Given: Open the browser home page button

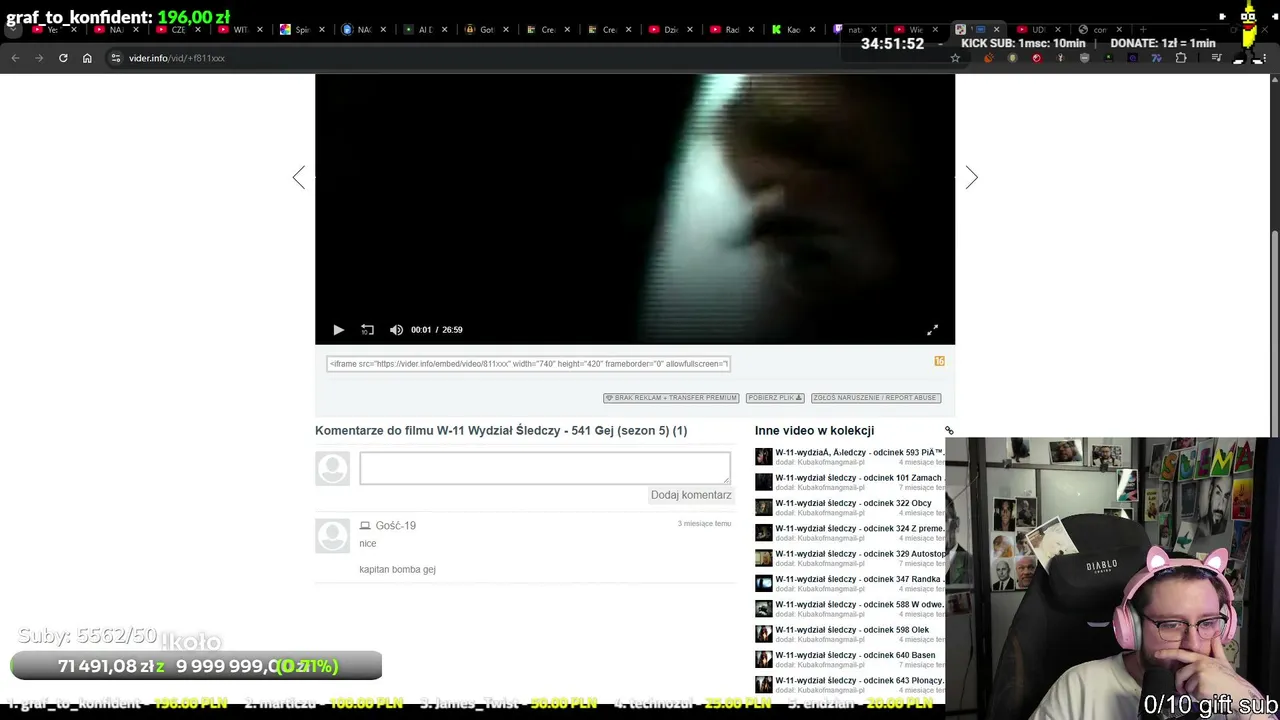Looking at the screenshot, I should [x=87, y=58].
